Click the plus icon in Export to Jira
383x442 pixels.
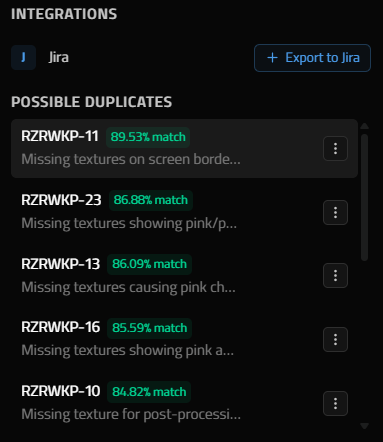[272, 58]
